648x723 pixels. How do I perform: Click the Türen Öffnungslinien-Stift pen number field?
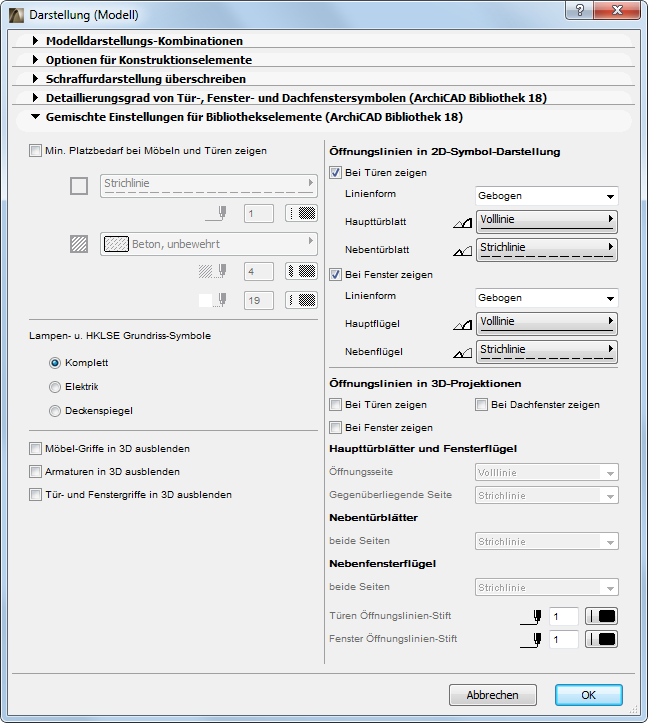click(564, 616)
